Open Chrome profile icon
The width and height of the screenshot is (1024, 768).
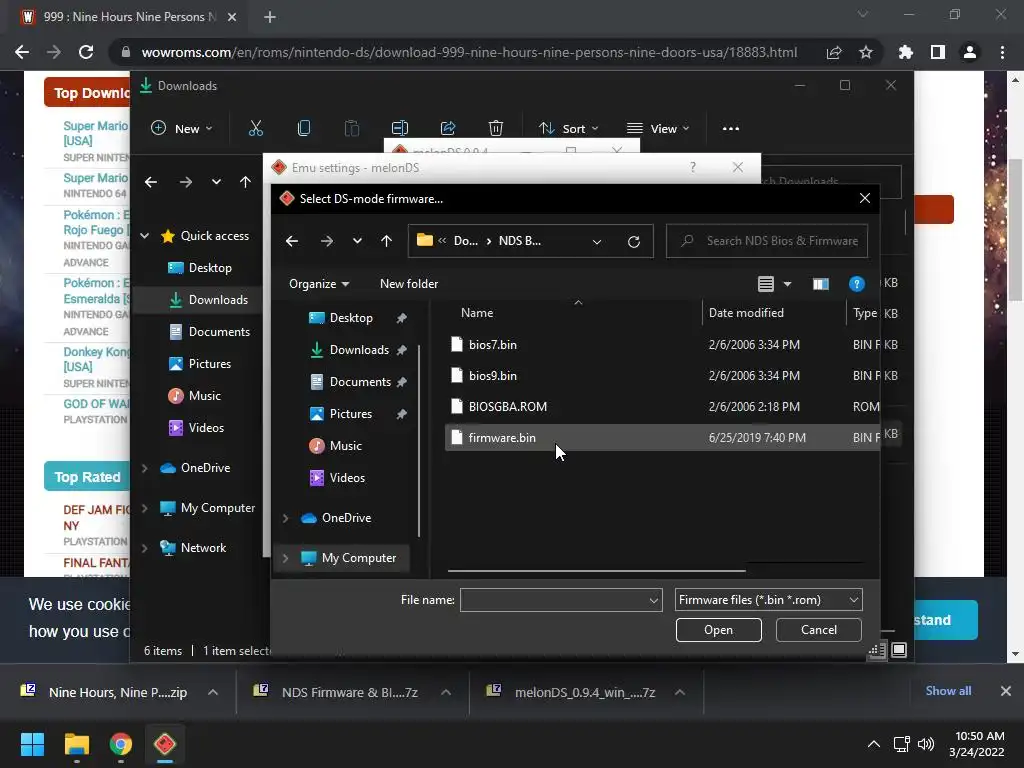pos(970,52)
